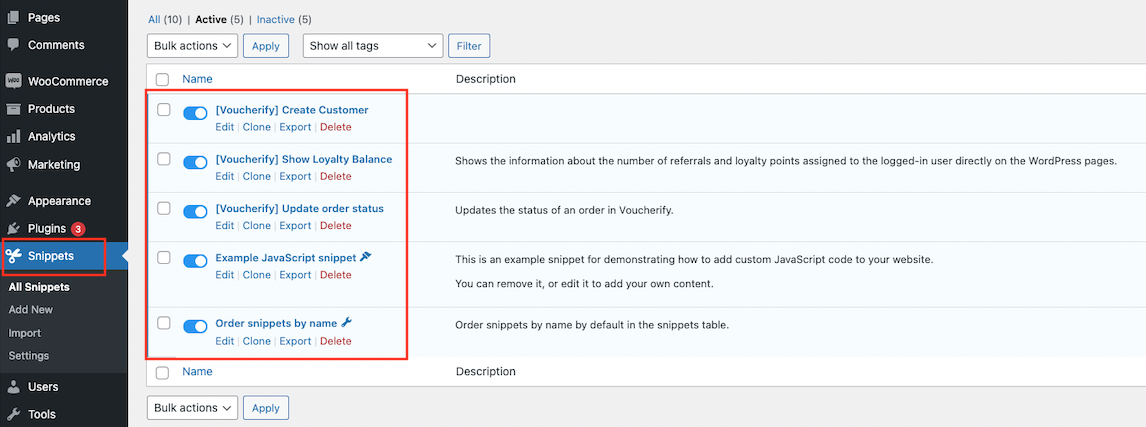Viewport: 1146px width, 427px height.
Task: Click the Pages icon in sidebar
Action: coord(13,18)
